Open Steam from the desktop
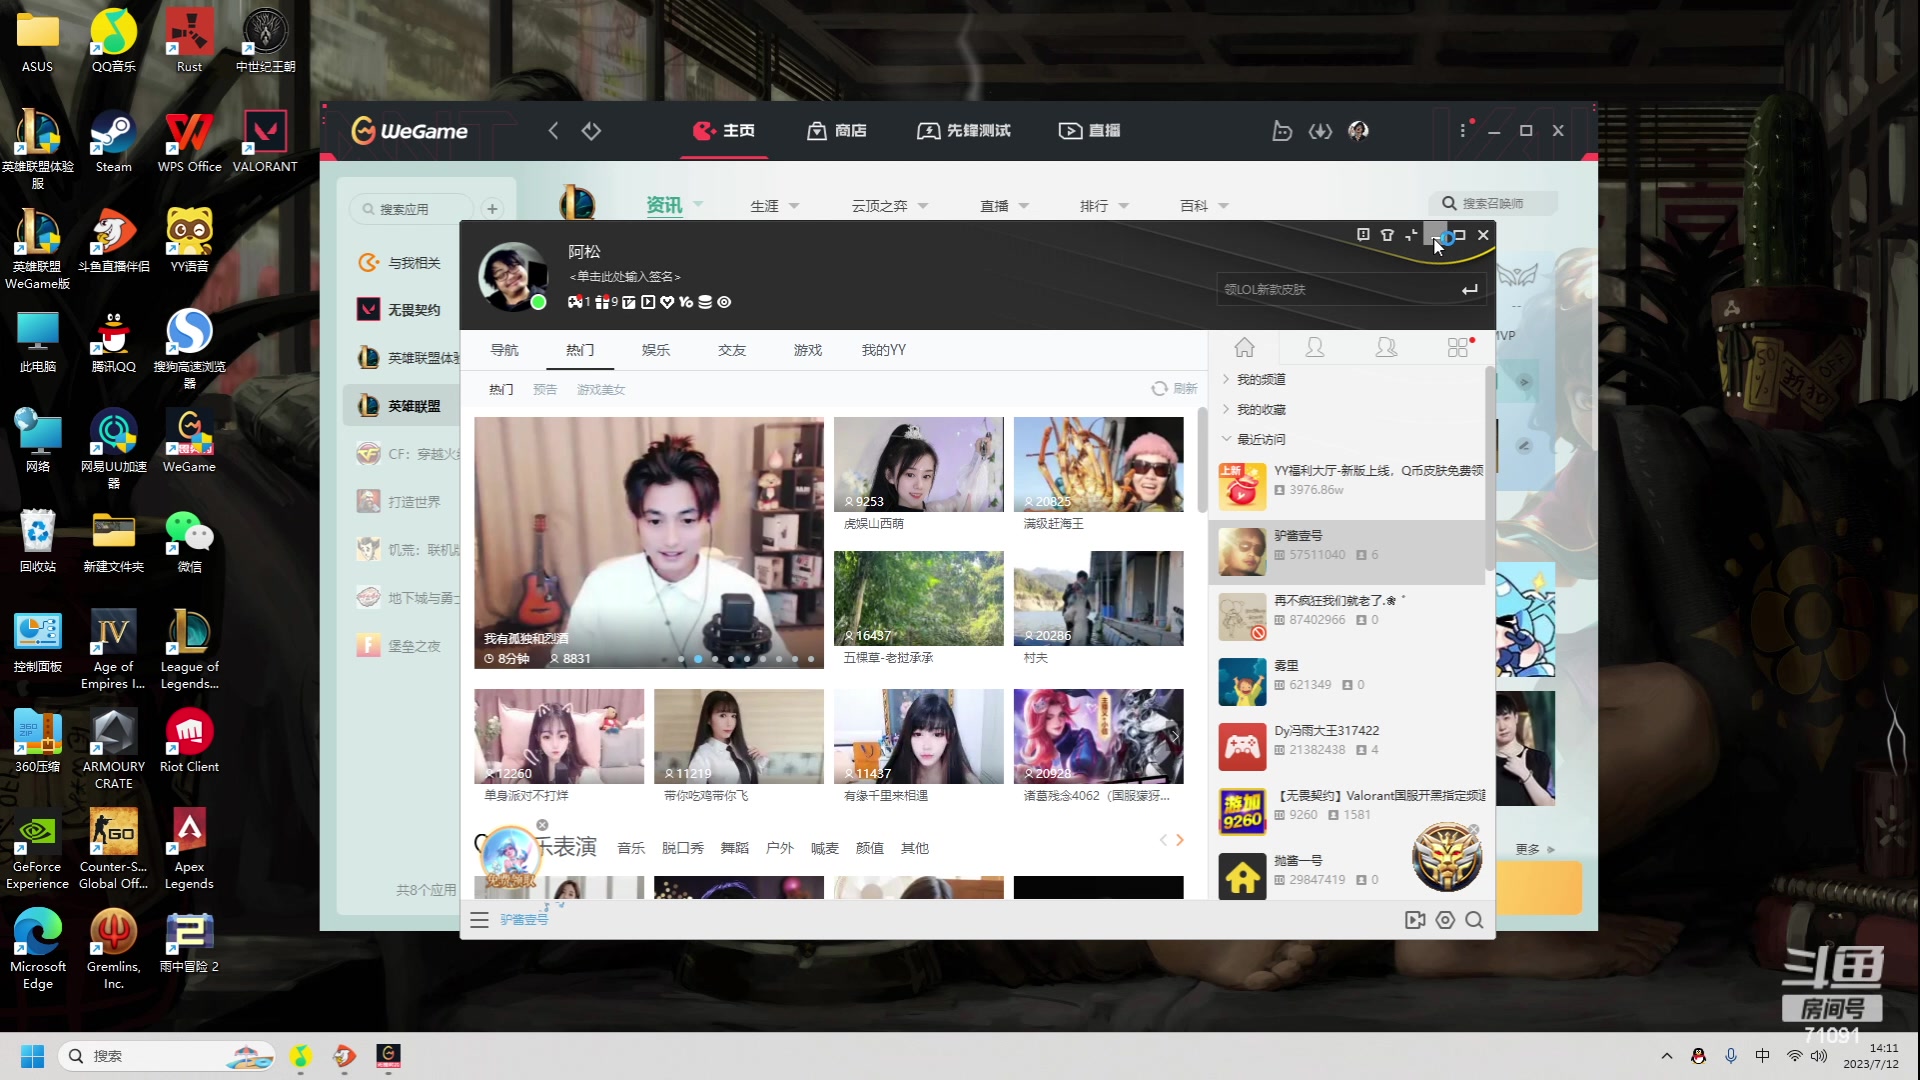 [x=113, y=141]
